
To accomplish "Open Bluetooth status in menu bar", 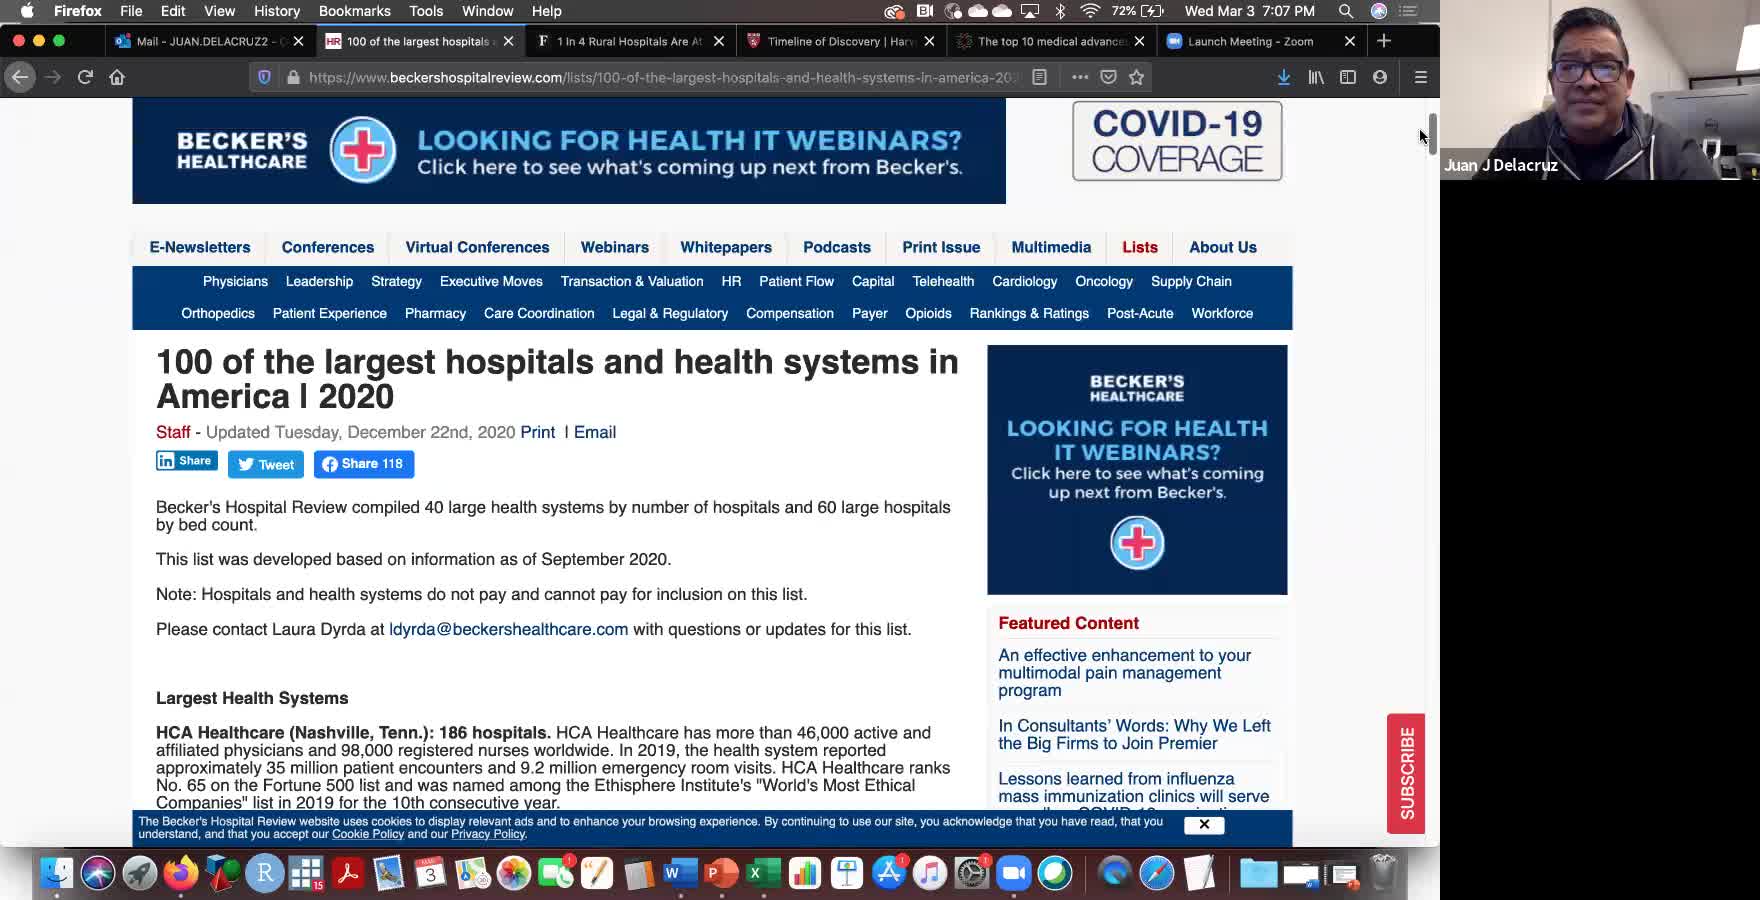I will click(1060, 11).
